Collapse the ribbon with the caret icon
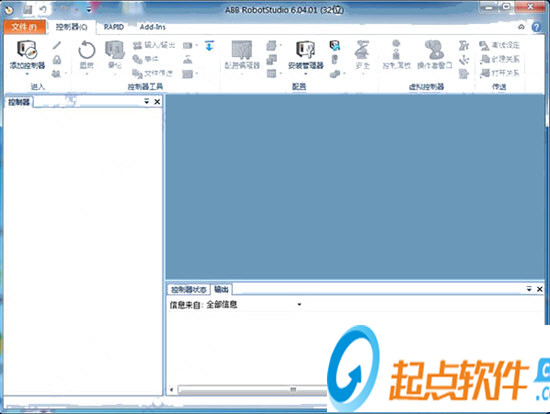The width and height of the screenshot is (550, 414). coord(522,27)
